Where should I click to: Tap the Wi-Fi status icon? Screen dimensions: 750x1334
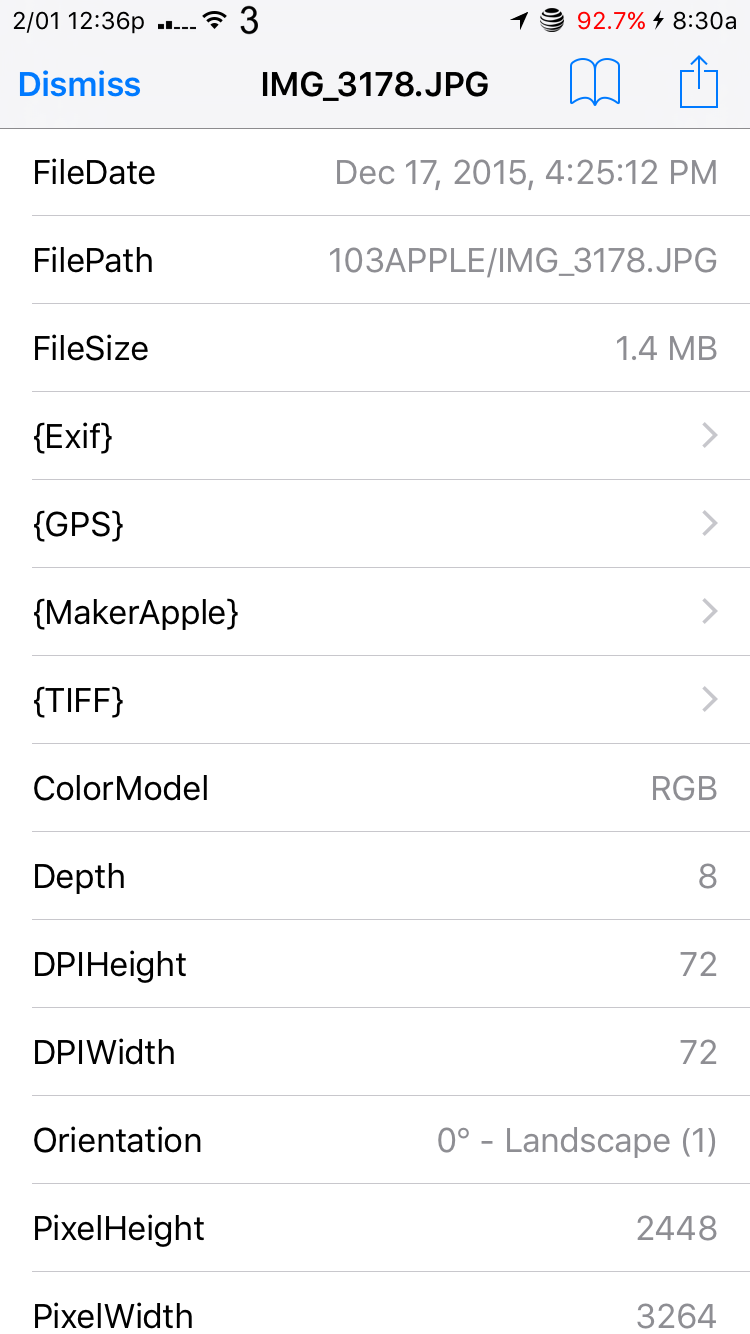coord(214,21)
